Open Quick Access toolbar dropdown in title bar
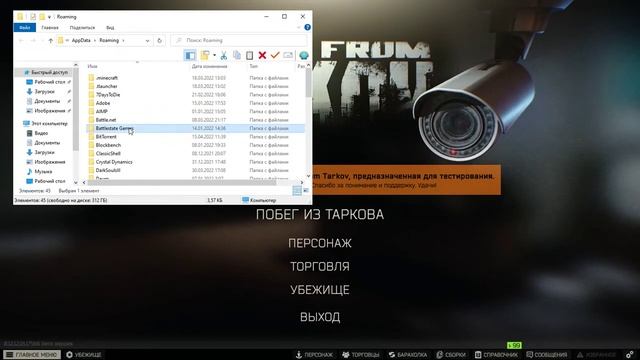This screenshot has width=640, height=360. pyautogui.click(x=49, y=17)
